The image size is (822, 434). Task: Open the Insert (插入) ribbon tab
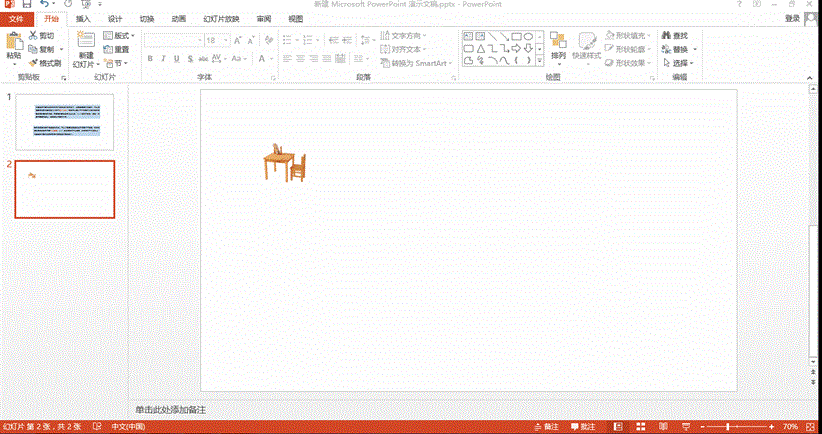(83, 19)
